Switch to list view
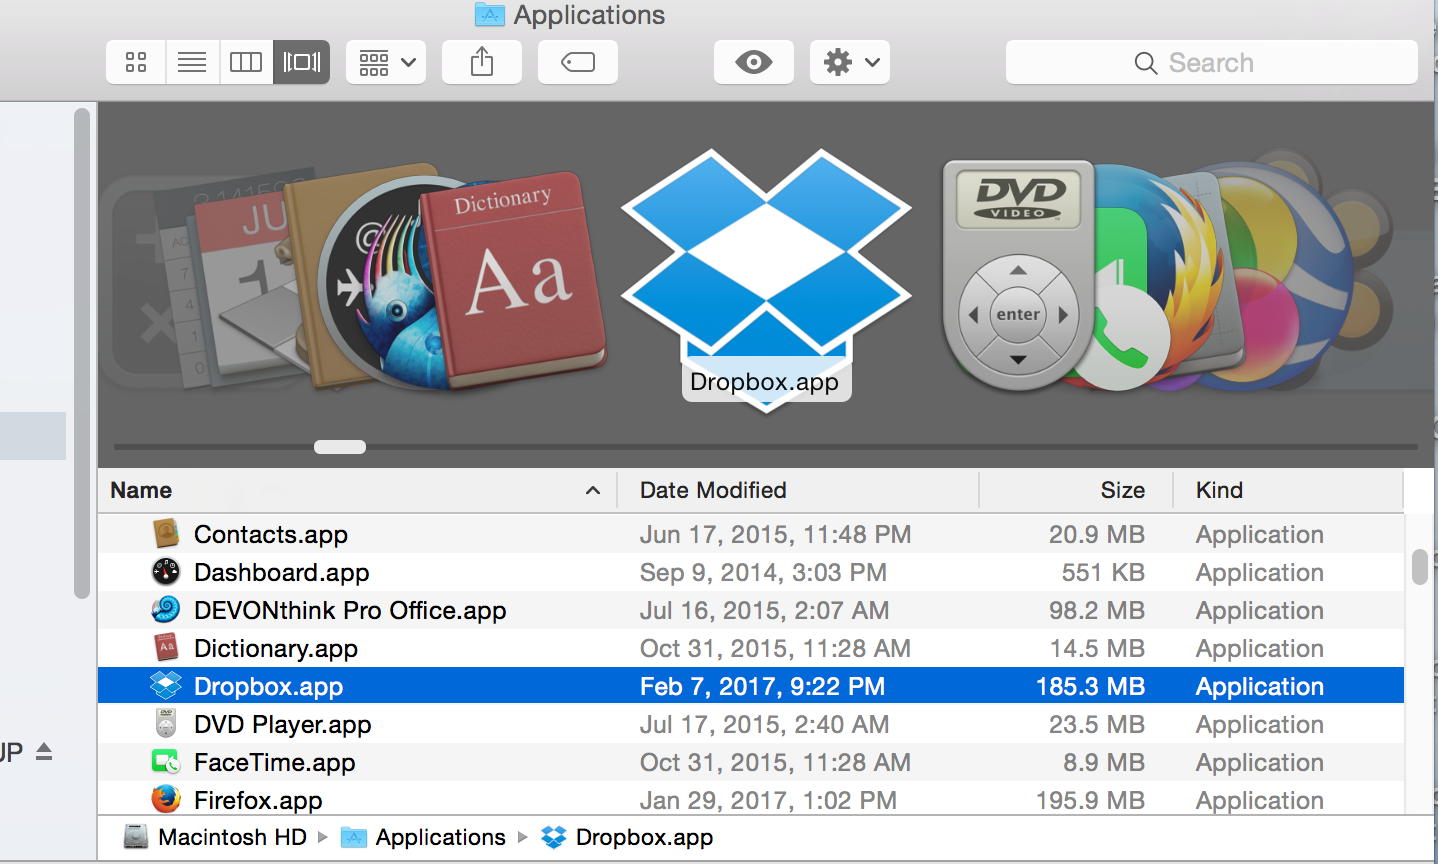 click(192, 62)
